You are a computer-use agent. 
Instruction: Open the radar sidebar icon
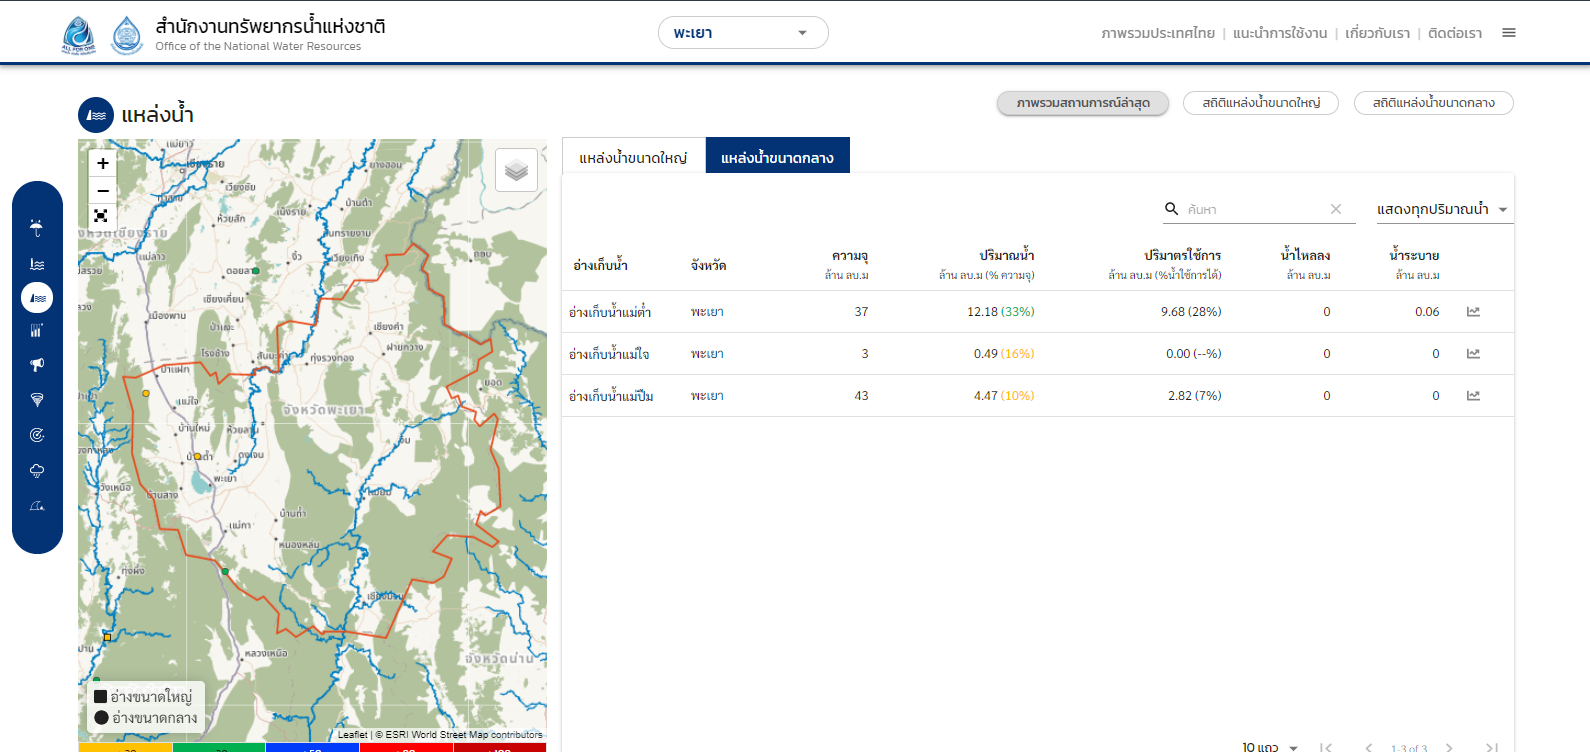(x=37, y=435)
